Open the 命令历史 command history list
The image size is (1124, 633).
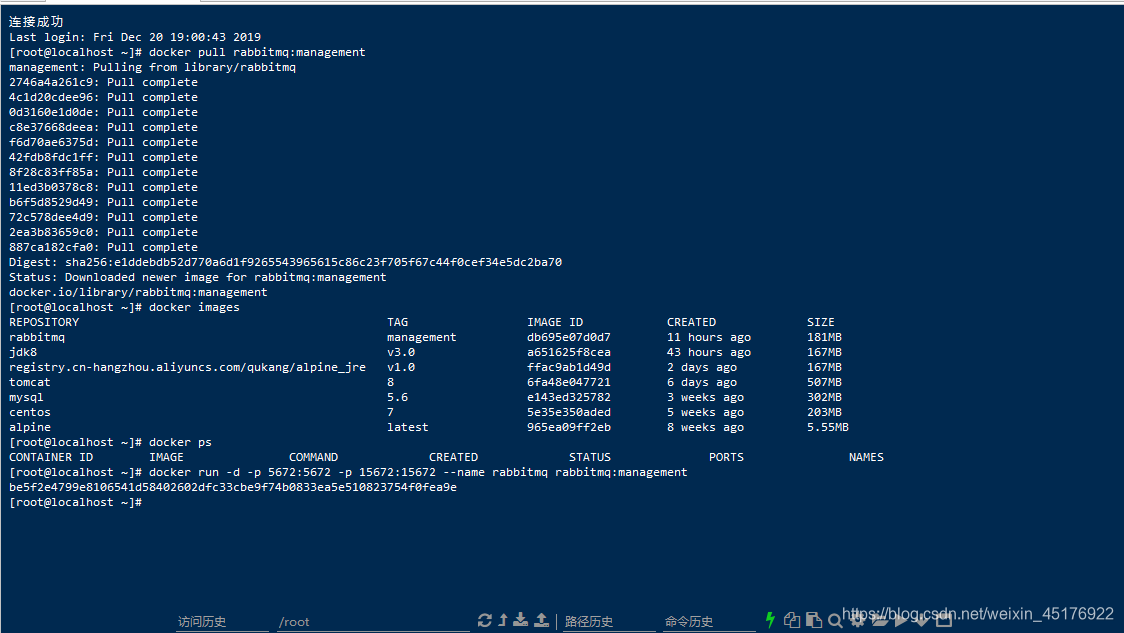tap(709, 622)
